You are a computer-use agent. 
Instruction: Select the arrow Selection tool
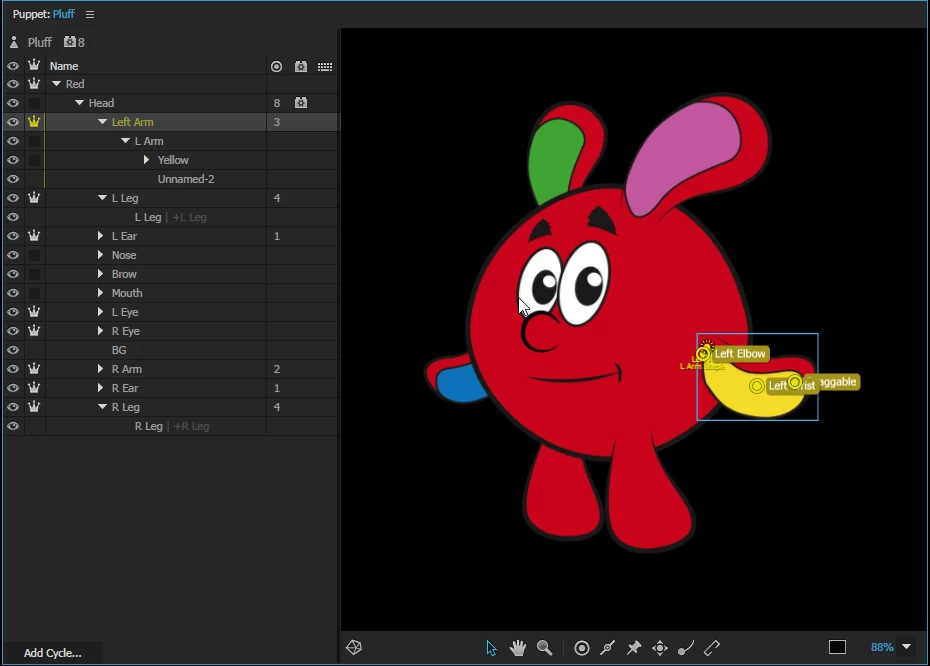pyautogui.click(x=491, y=648)
